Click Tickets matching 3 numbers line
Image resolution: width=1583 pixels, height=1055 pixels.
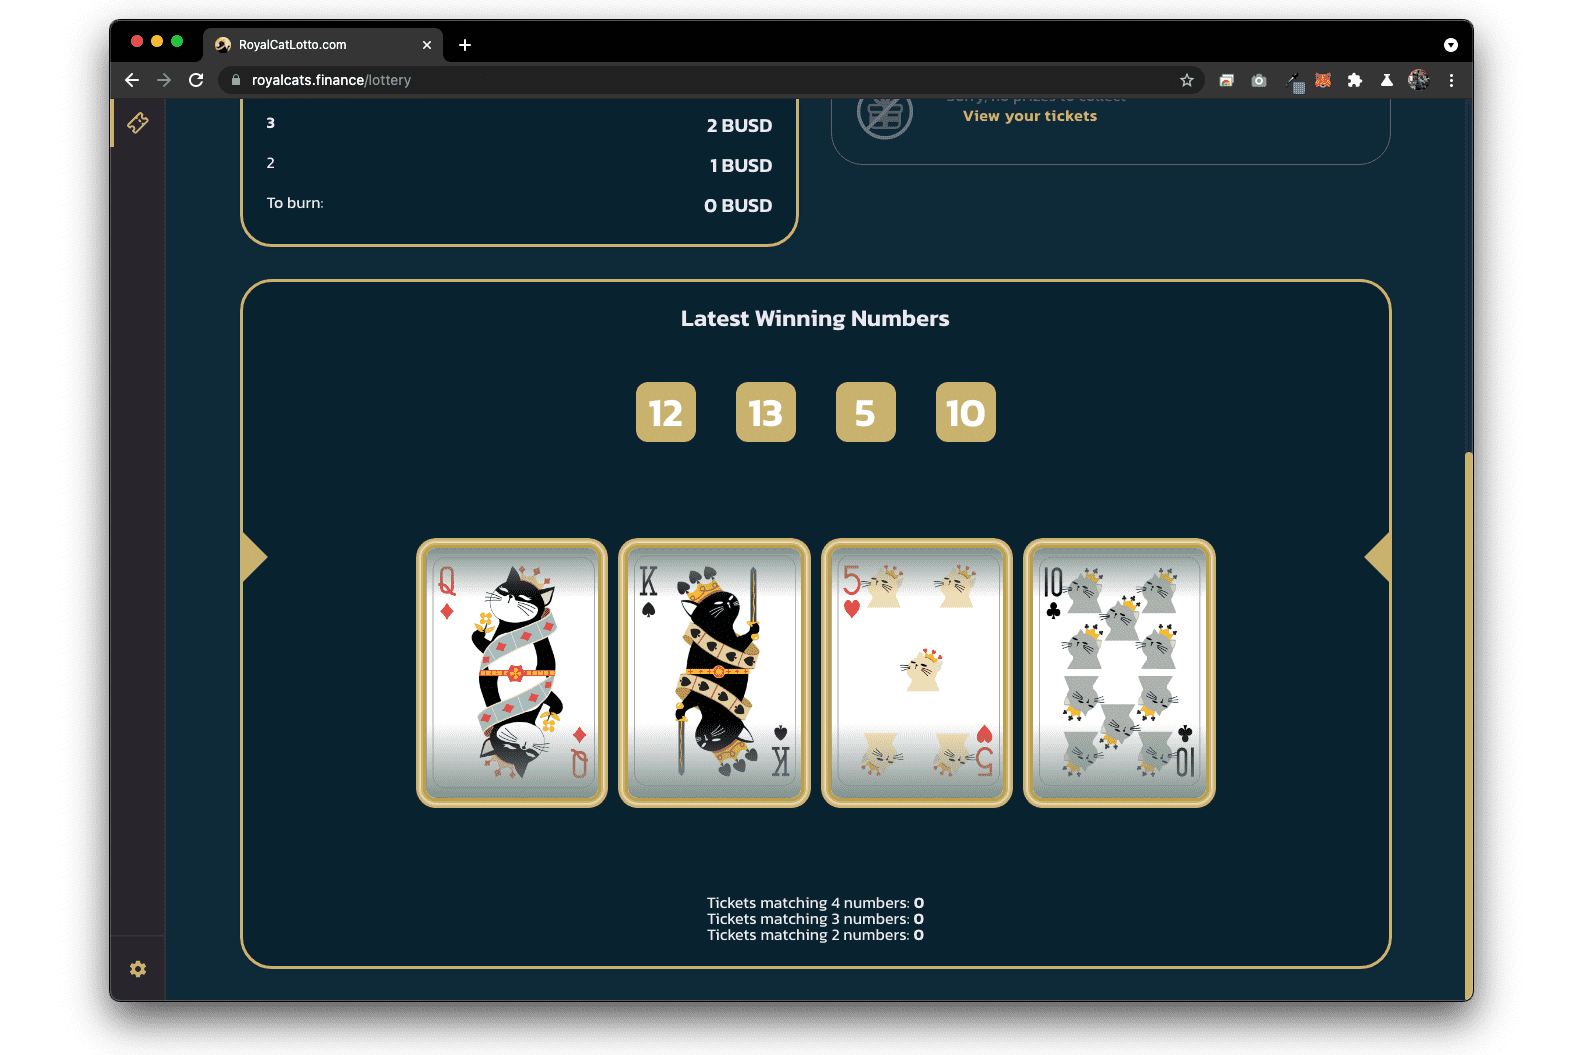(x=815, y=919)
